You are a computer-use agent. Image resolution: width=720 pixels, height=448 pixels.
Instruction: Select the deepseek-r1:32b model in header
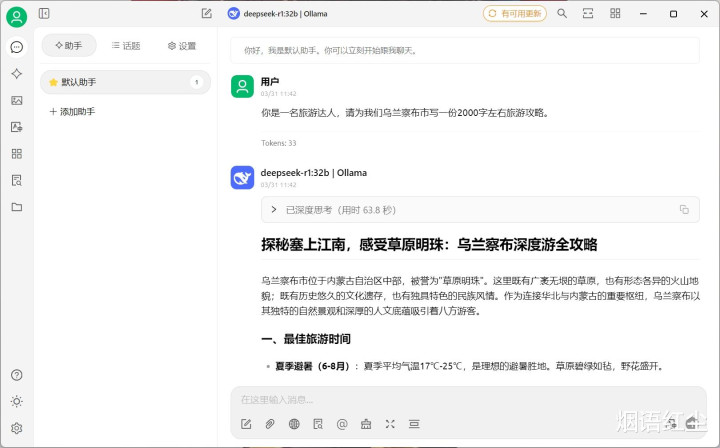[x=278, y=14]
